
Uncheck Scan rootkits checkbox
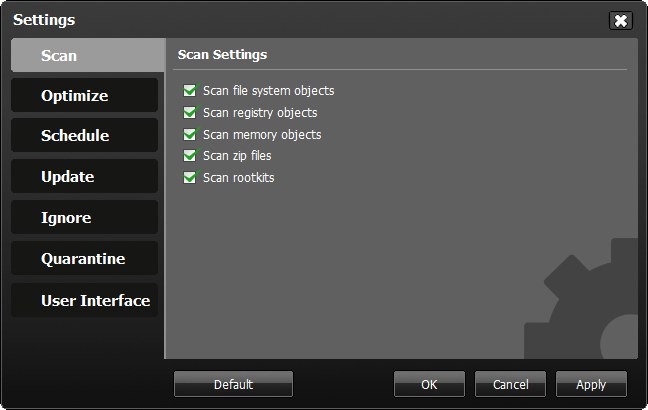[190, 178]
